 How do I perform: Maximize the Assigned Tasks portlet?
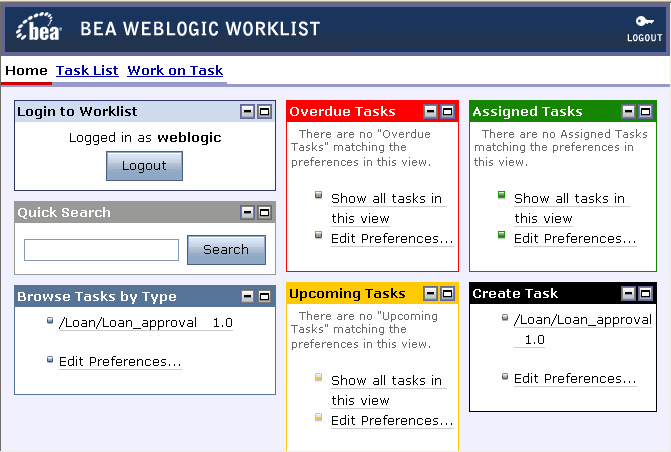(x=646, y=112)
